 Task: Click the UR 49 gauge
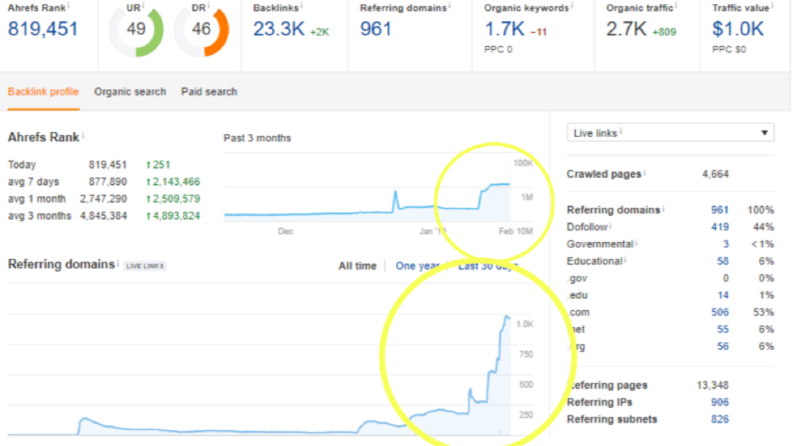coord(136,30)
